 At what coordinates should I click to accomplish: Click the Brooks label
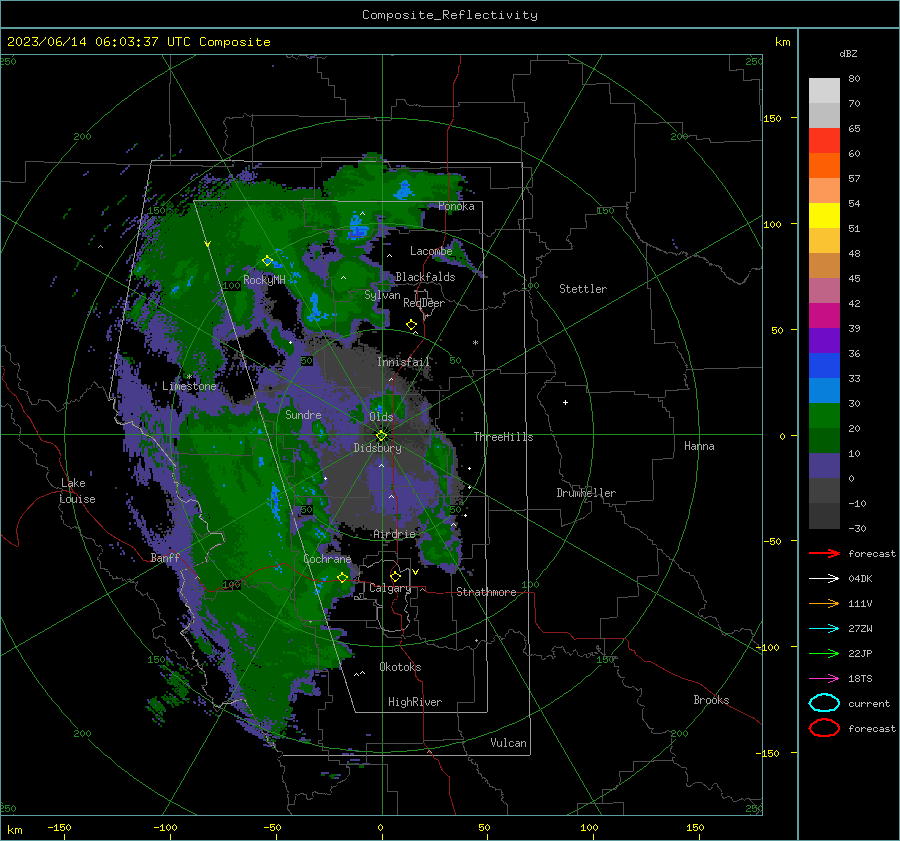[711, 700]
